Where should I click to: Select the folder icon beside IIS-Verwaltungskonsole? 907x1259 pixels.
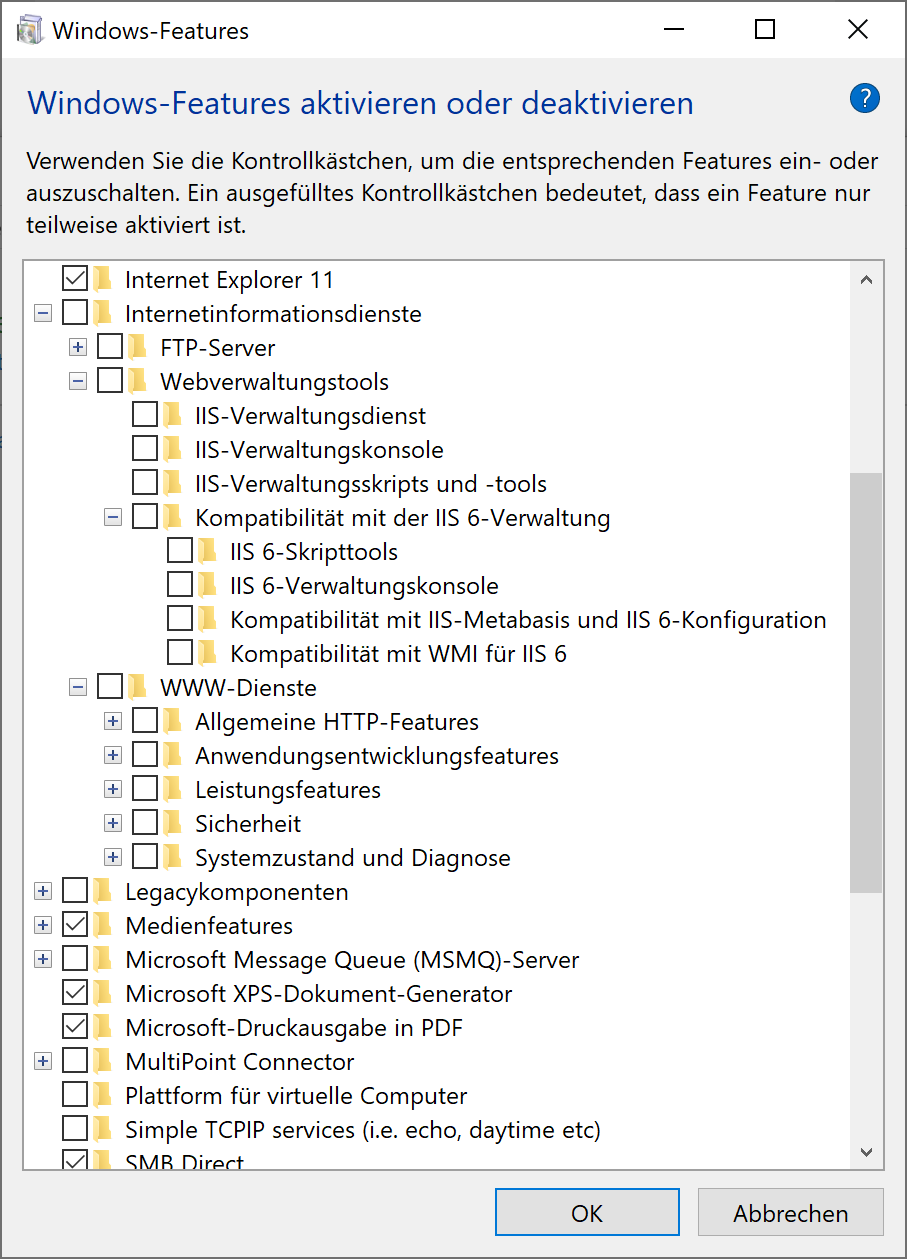173,450
